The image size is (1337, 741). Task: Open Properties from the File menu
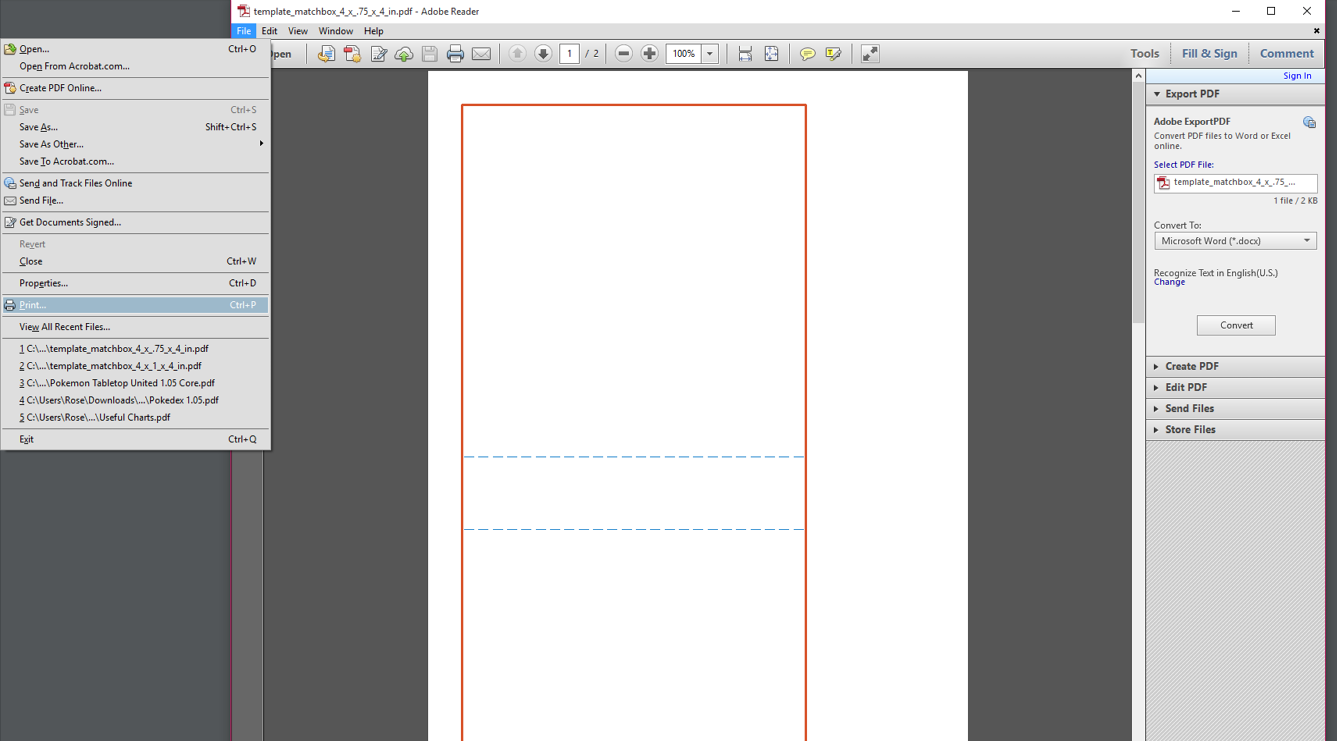135,283
